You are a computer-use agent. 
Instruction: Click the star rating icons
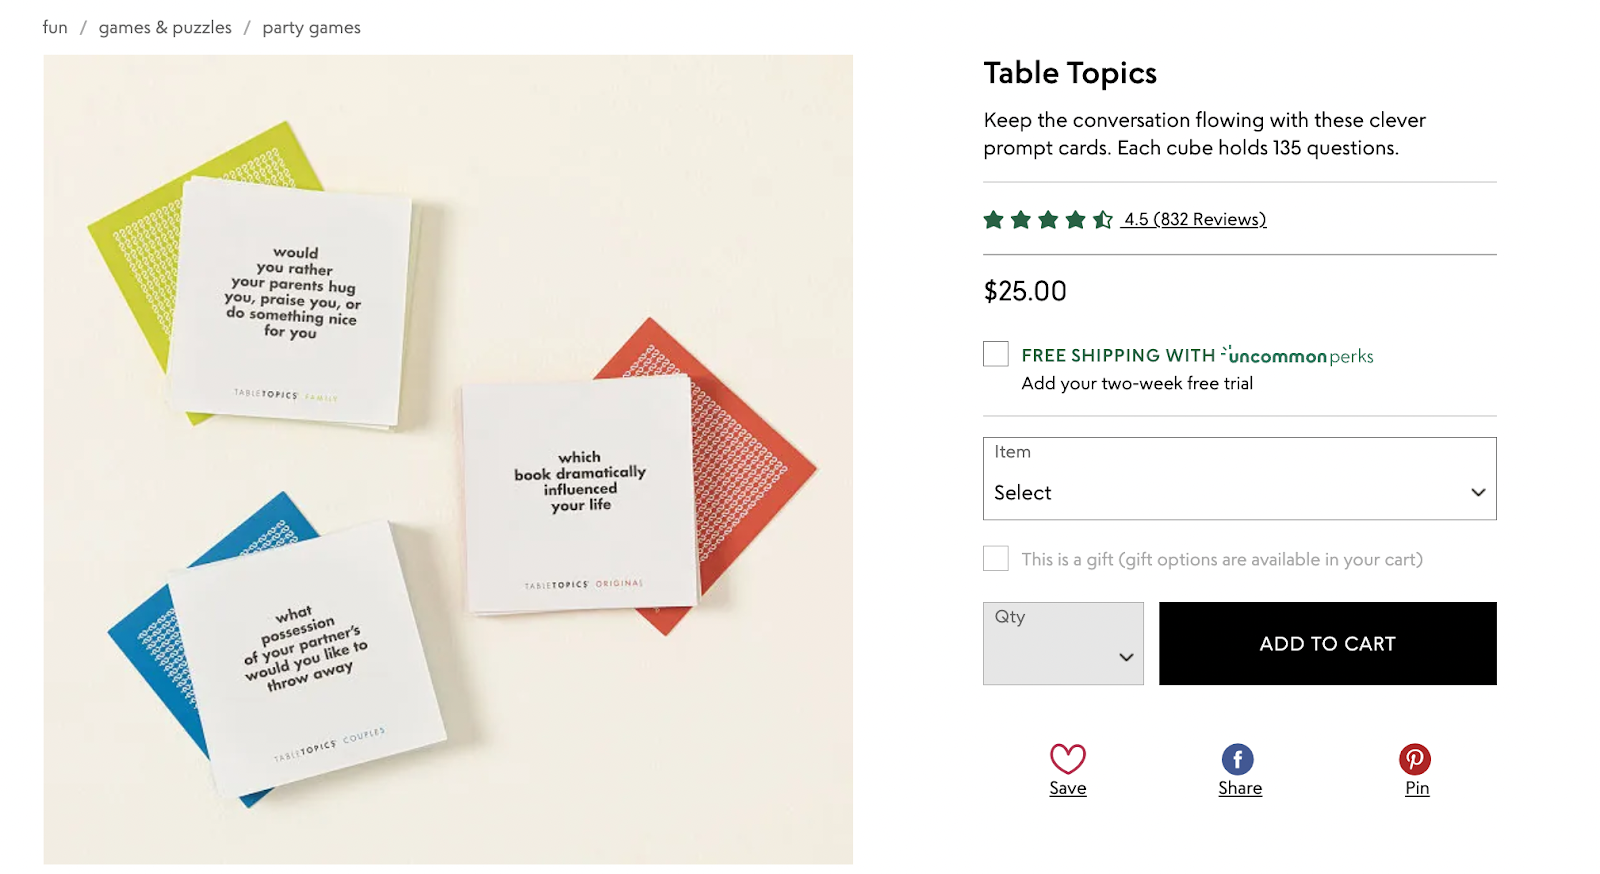pyautogui.click(x=1047, y=220)
